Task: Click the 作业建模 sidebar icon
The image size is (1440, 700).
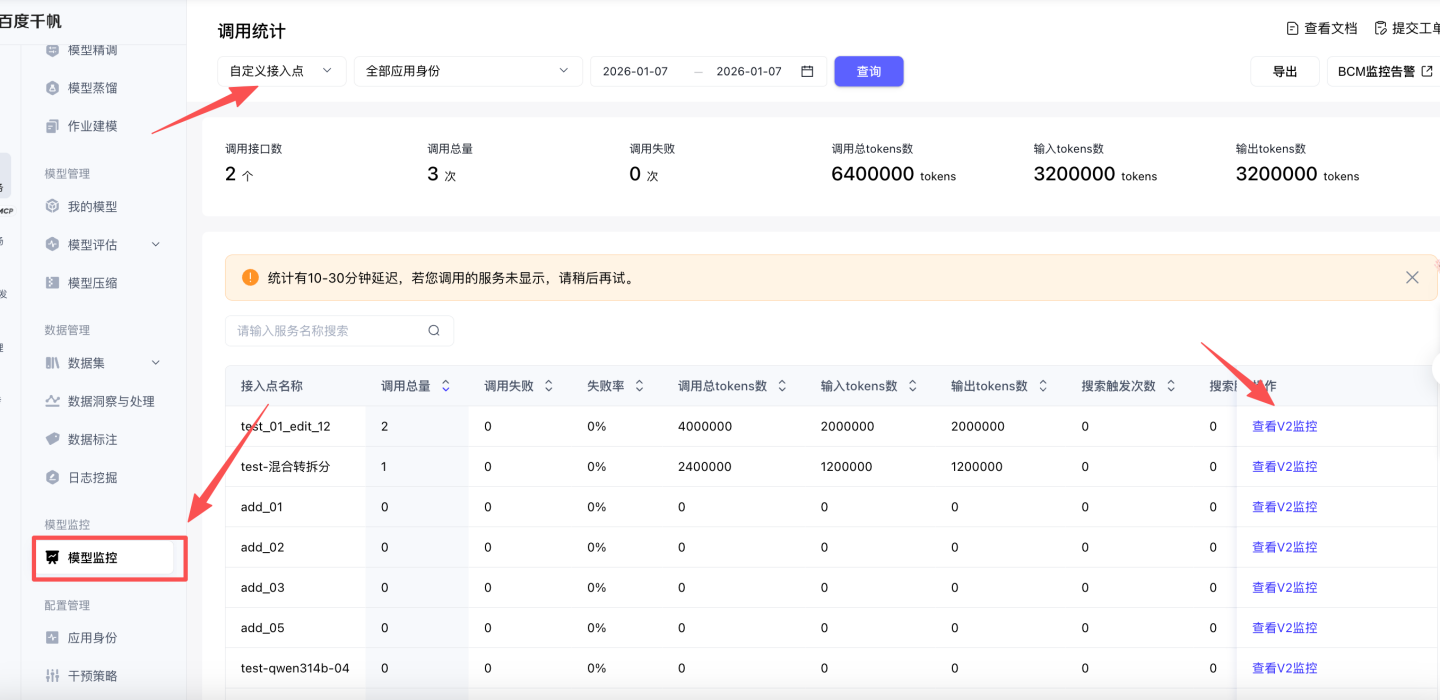Action: 53,126
